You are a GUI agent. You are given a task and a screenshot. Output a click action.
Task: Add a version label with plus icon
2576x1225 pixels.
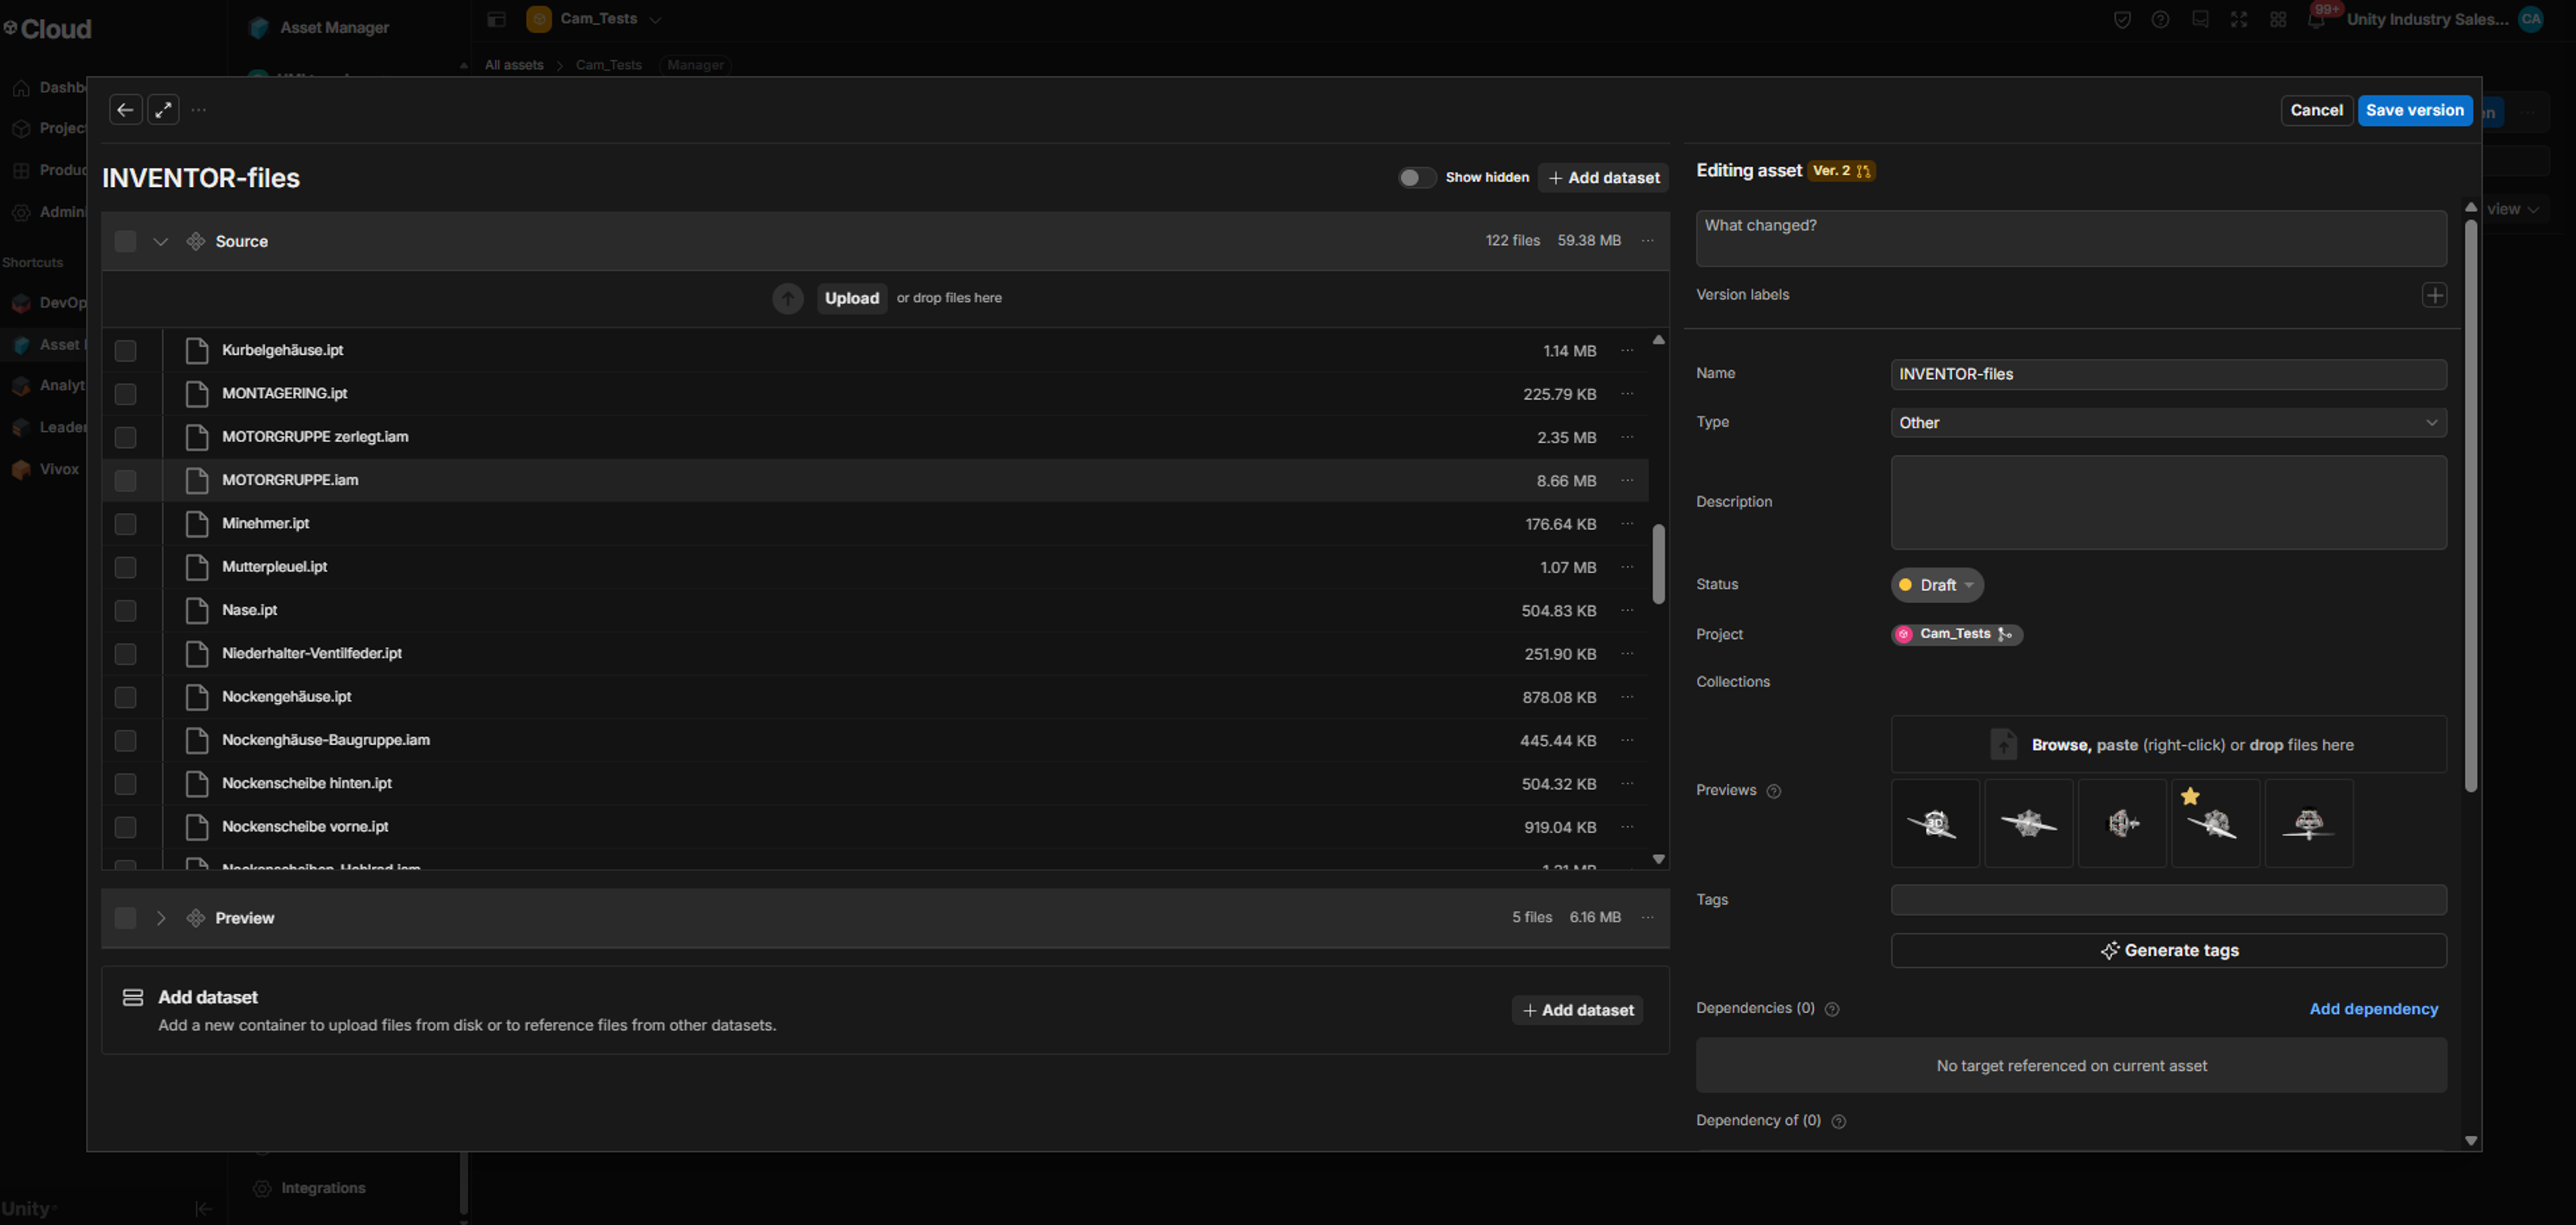[2434, 295]
